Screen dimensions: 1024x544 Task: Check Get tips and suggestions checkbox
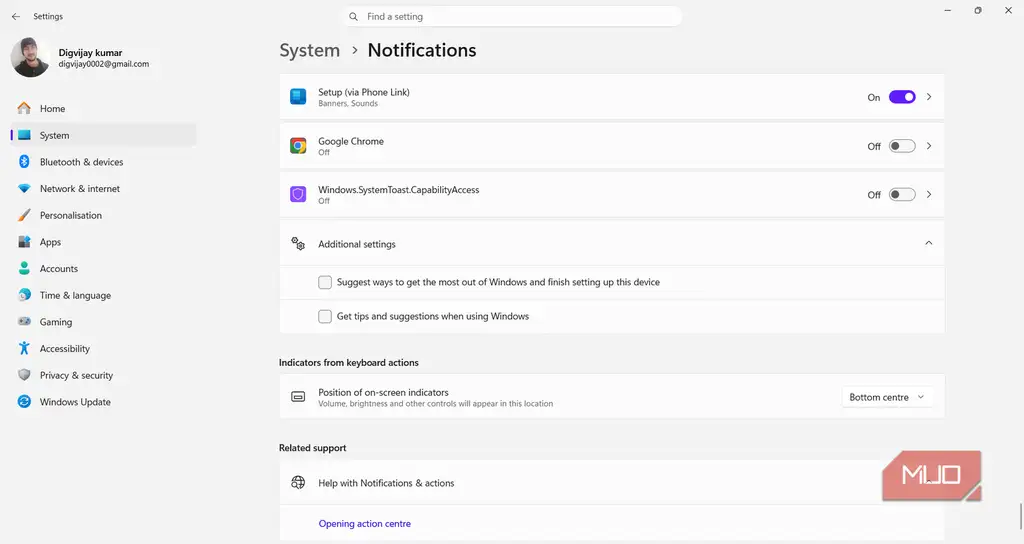click(x=325, y=316)
